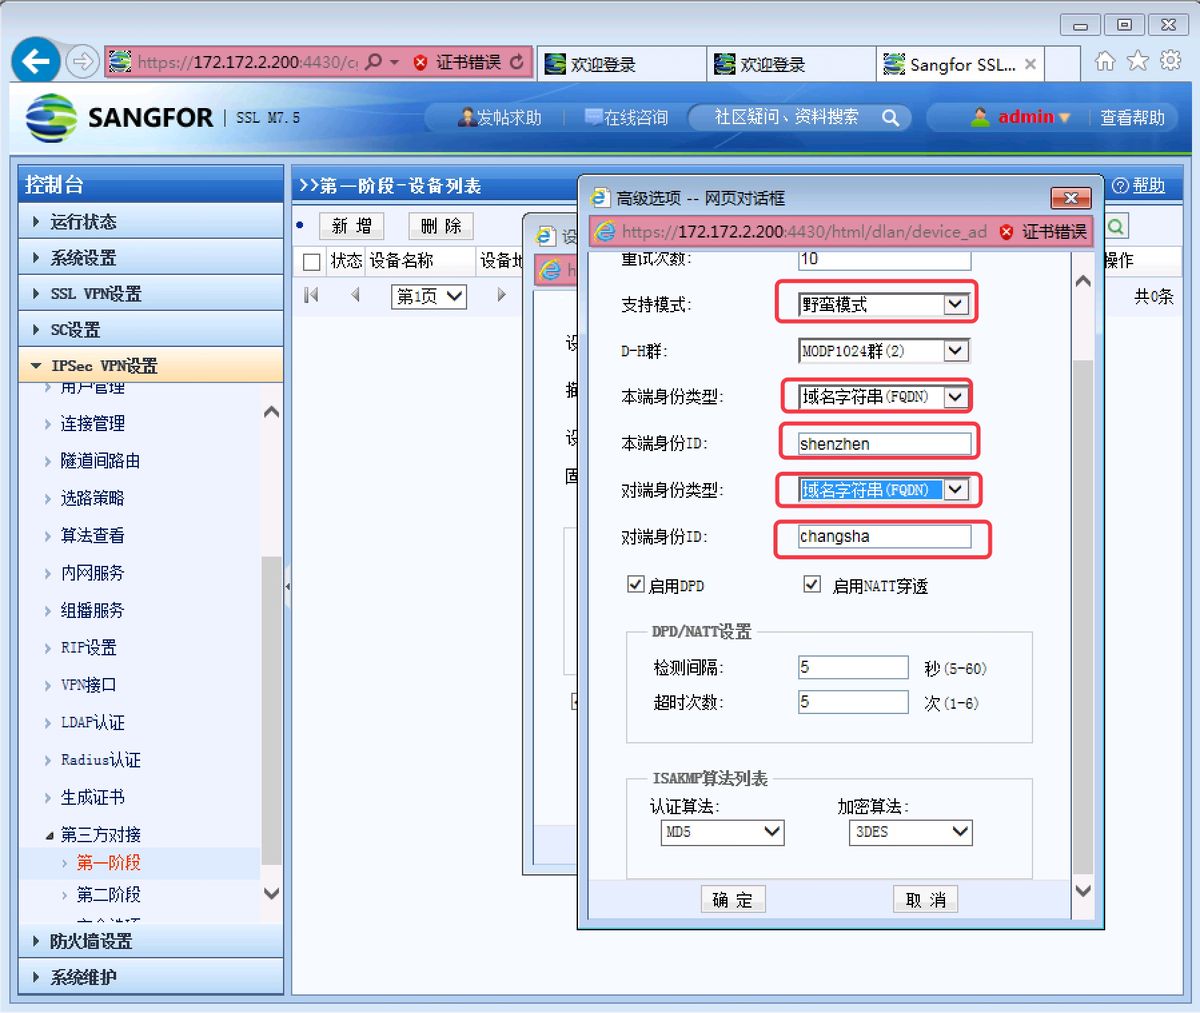Expand the 系统设置 menu section
Viewport: 1200px width, 1013px height.
pos(151,258)
